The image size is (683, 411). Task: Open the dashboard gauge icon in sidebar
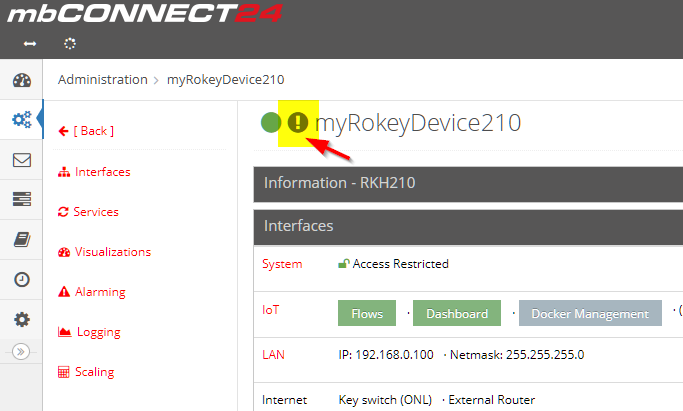click(x=22, y=80)
